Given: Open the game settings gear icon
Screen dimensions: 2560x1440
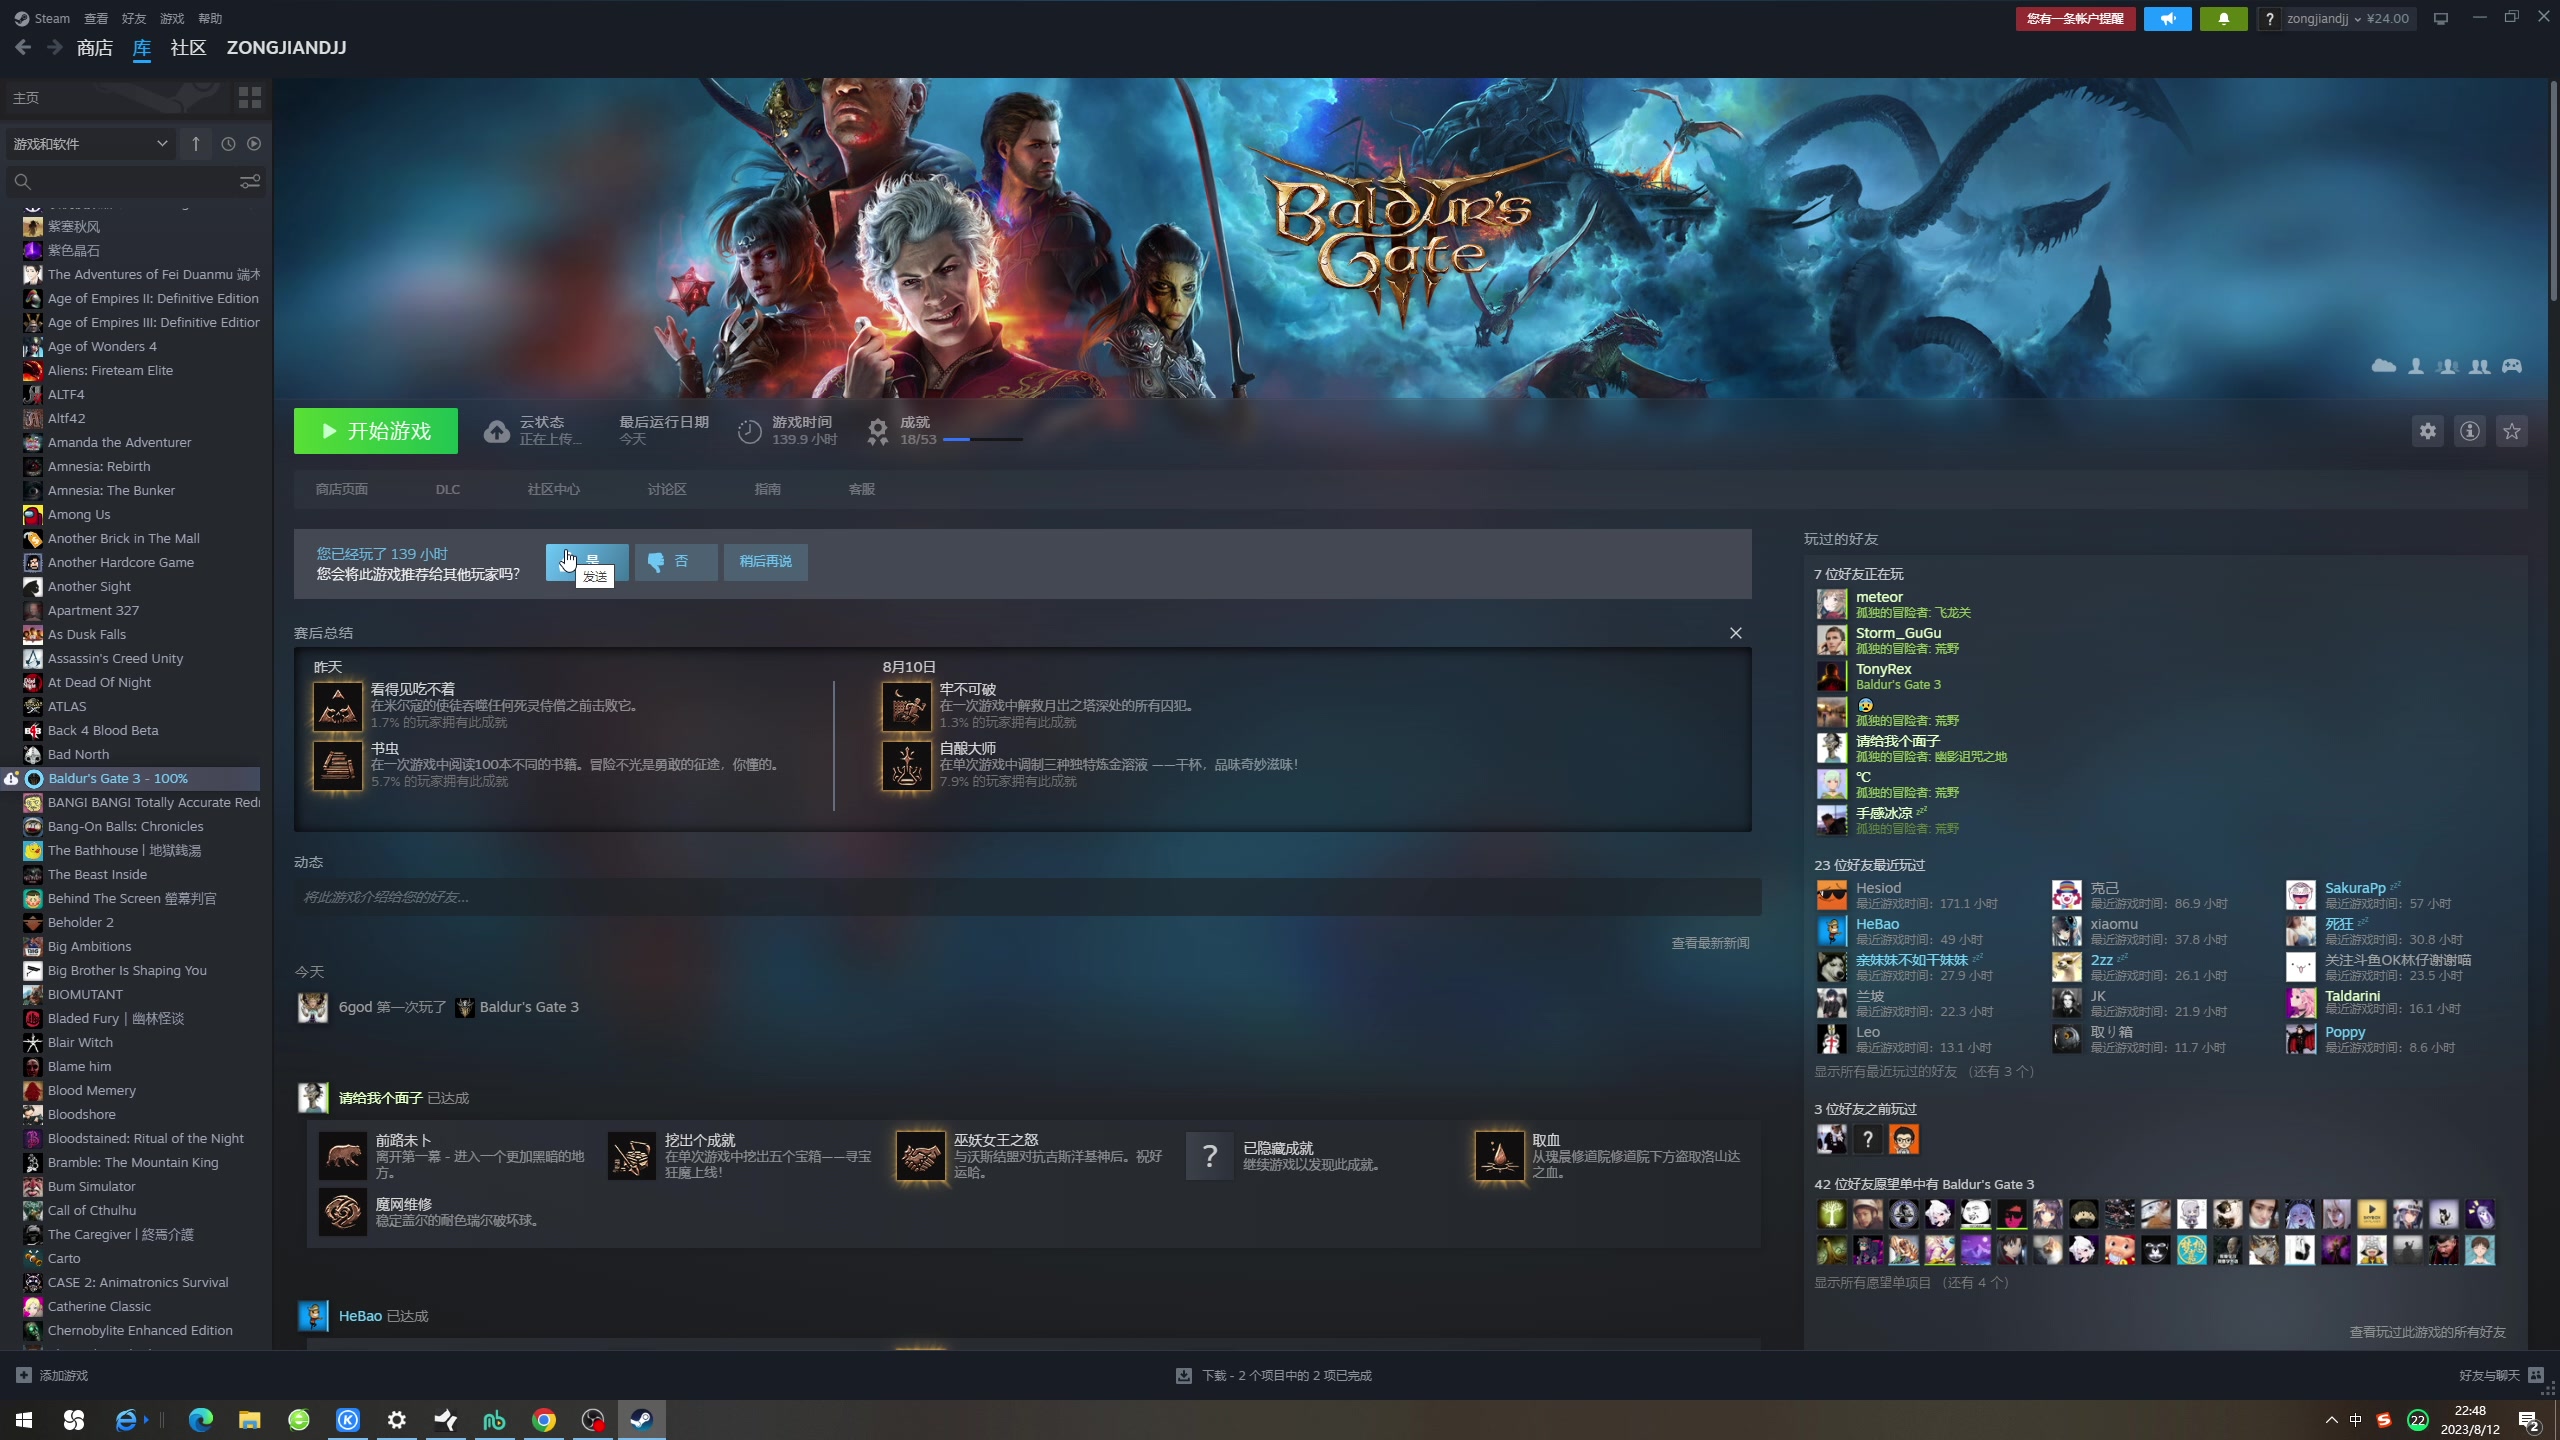Looking at the screenshot, I should (x=2427, y=431).
